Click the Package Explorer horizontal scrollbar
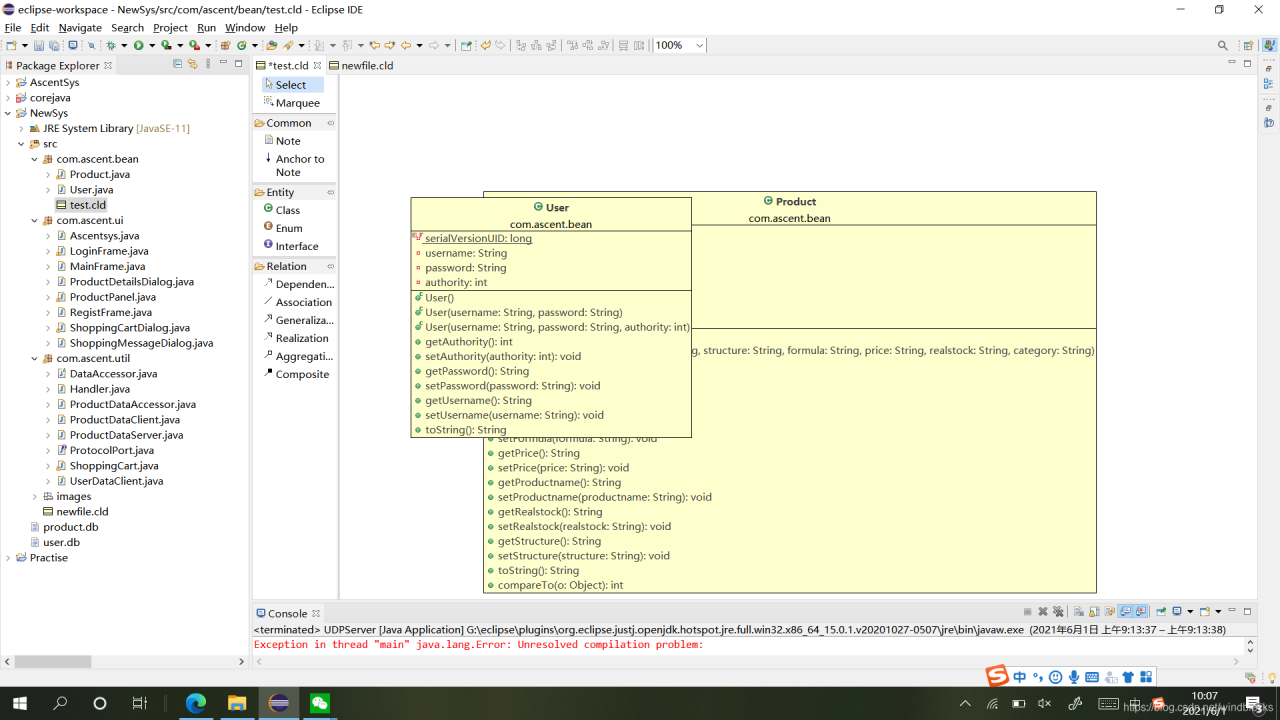1280x720 pixels. (52, 662)
